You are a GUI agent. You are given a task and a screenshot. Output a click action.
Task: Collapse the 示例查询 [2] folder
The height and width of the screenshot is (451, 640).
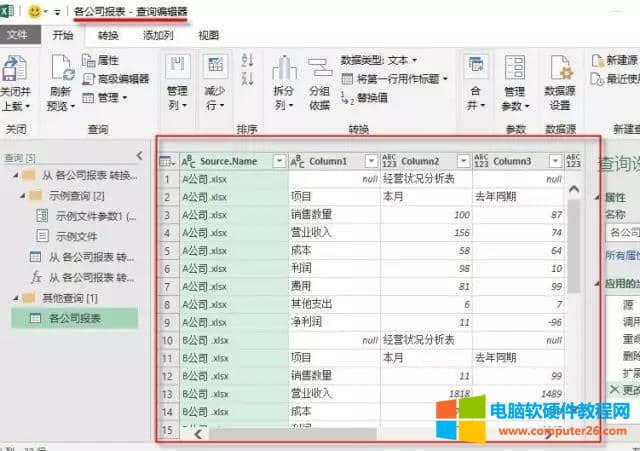[23, 196]
